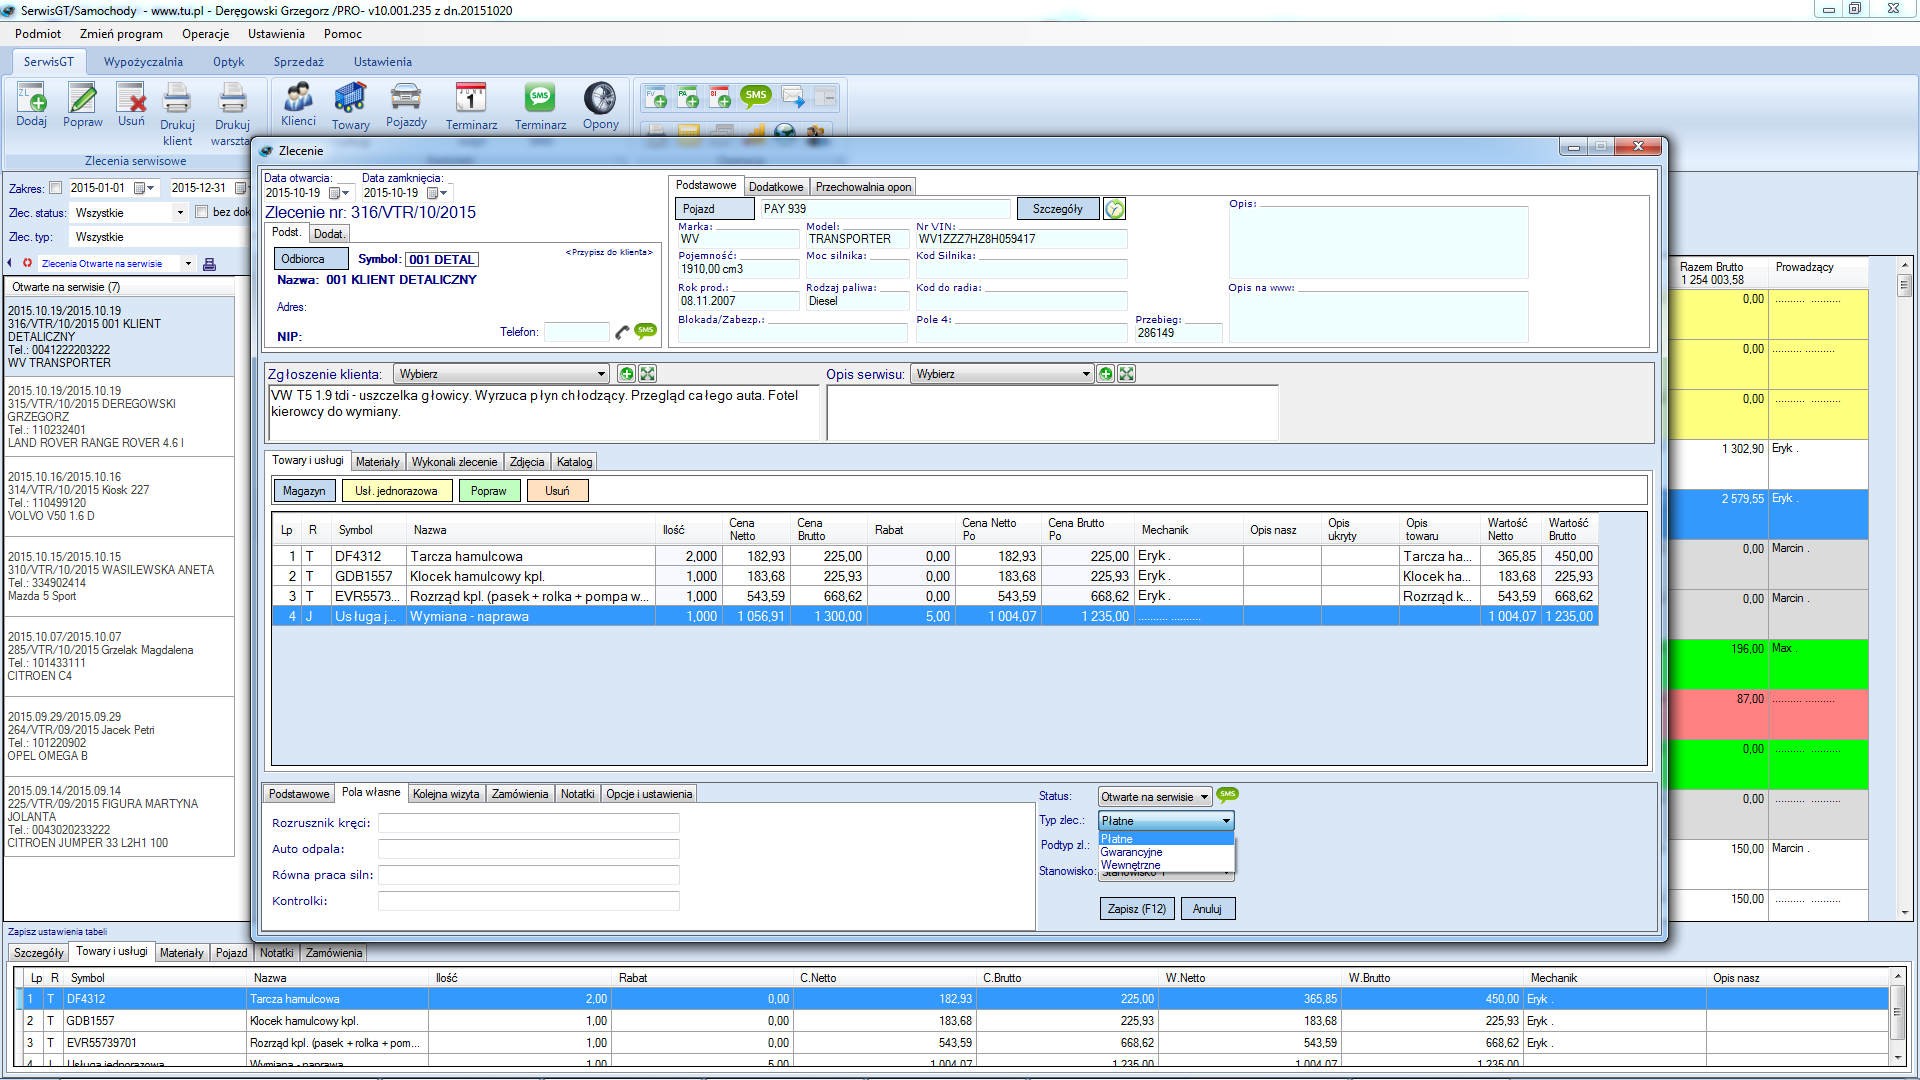Click the green add icon beside Zgłoszenie klienta
1920x1080 pixels.
626,374
